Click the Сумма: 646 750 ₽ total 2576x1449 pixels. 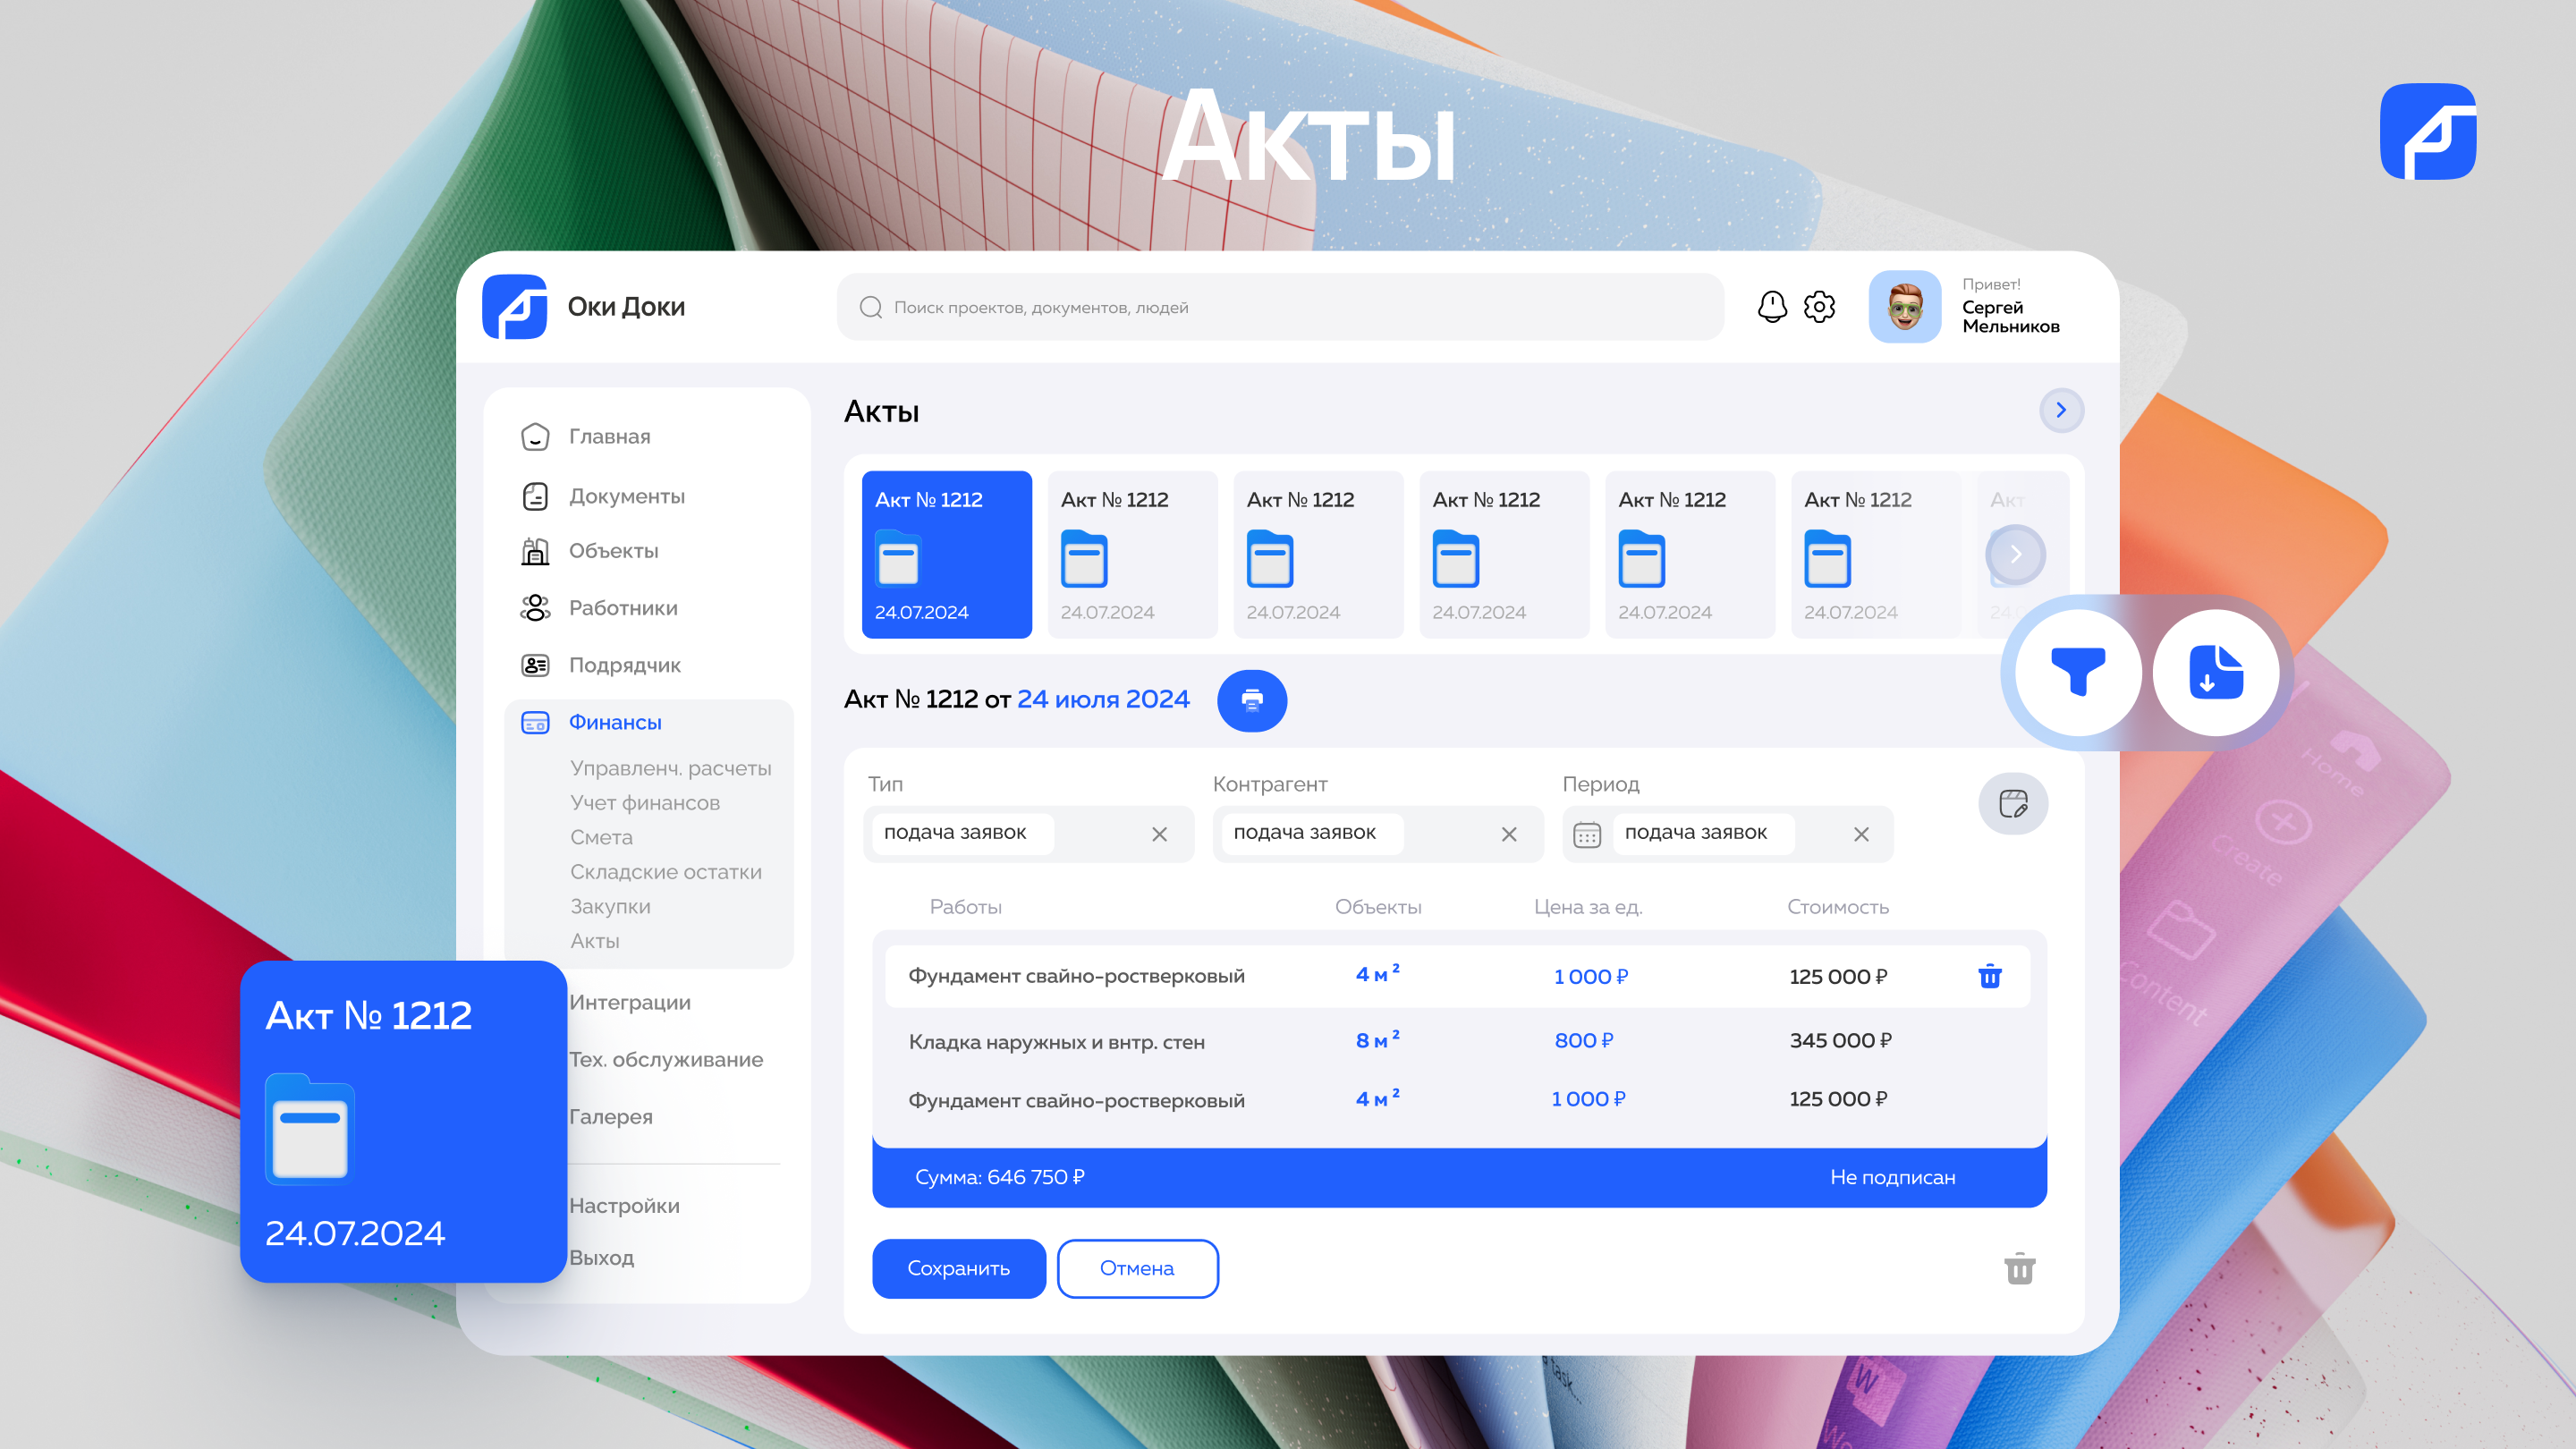click(x=1000, y=1178)
